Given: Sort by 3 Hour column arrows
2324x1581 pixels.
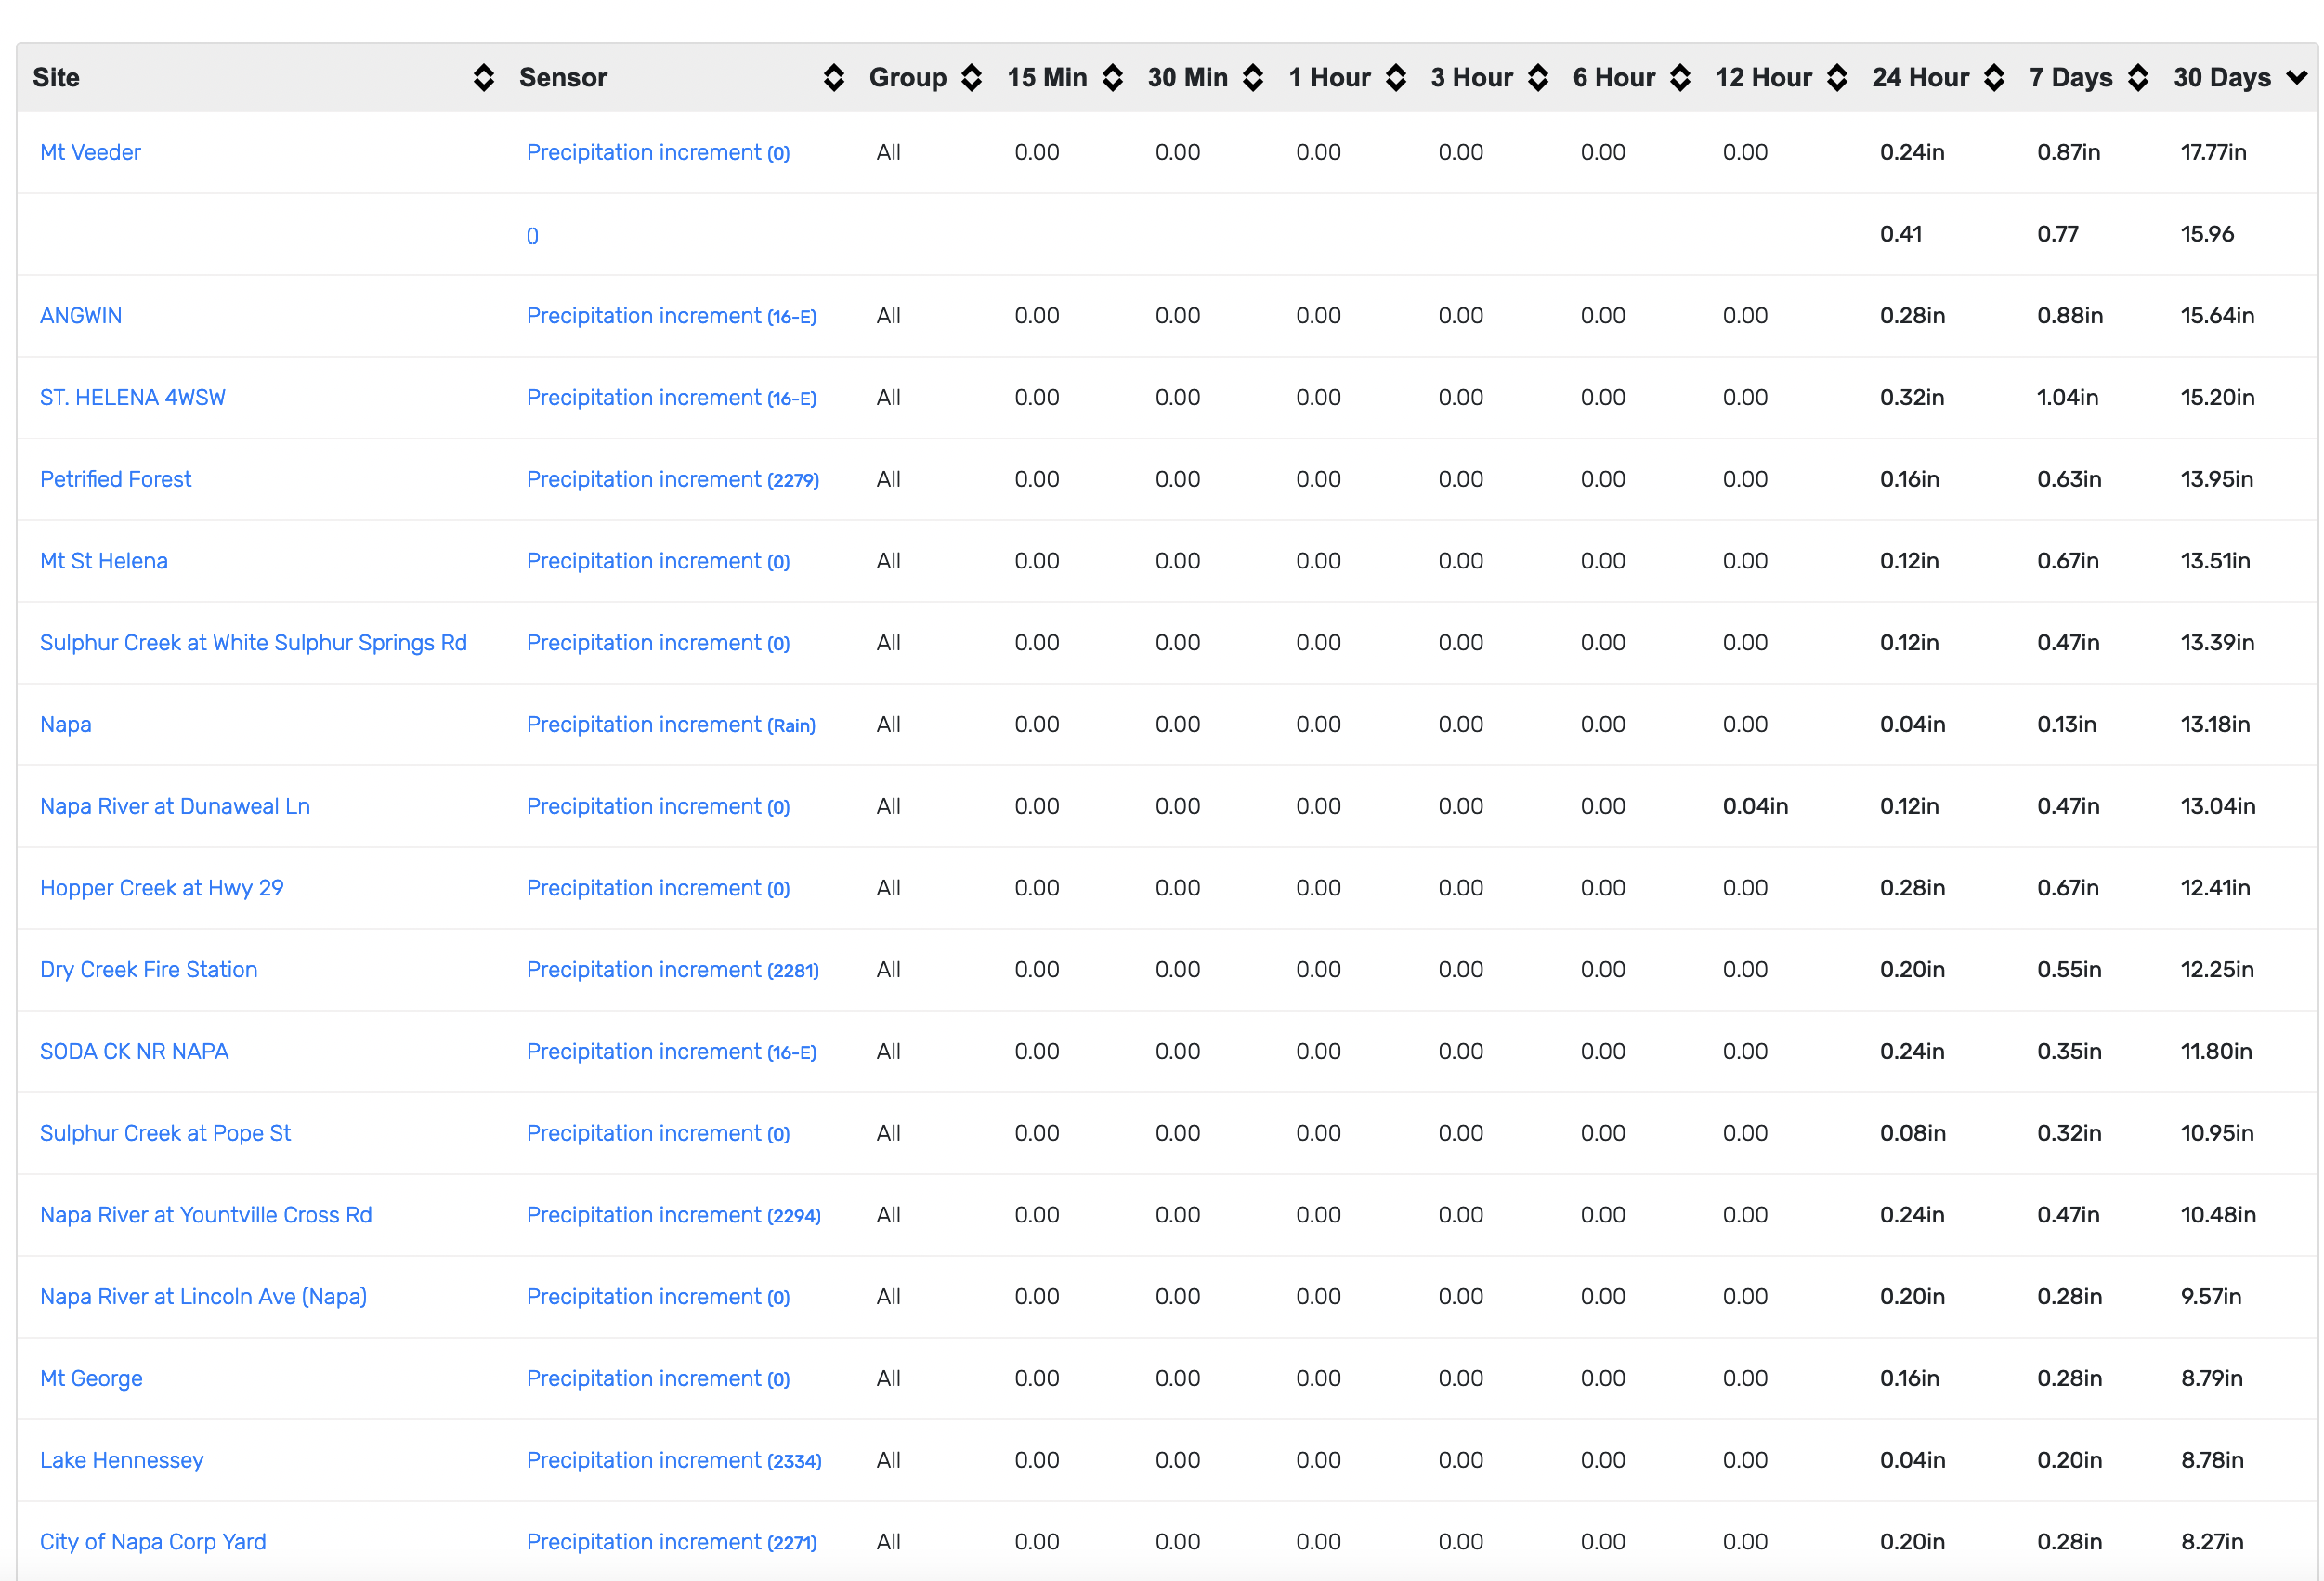Looking at the screenshot, I should (1538, 77).
